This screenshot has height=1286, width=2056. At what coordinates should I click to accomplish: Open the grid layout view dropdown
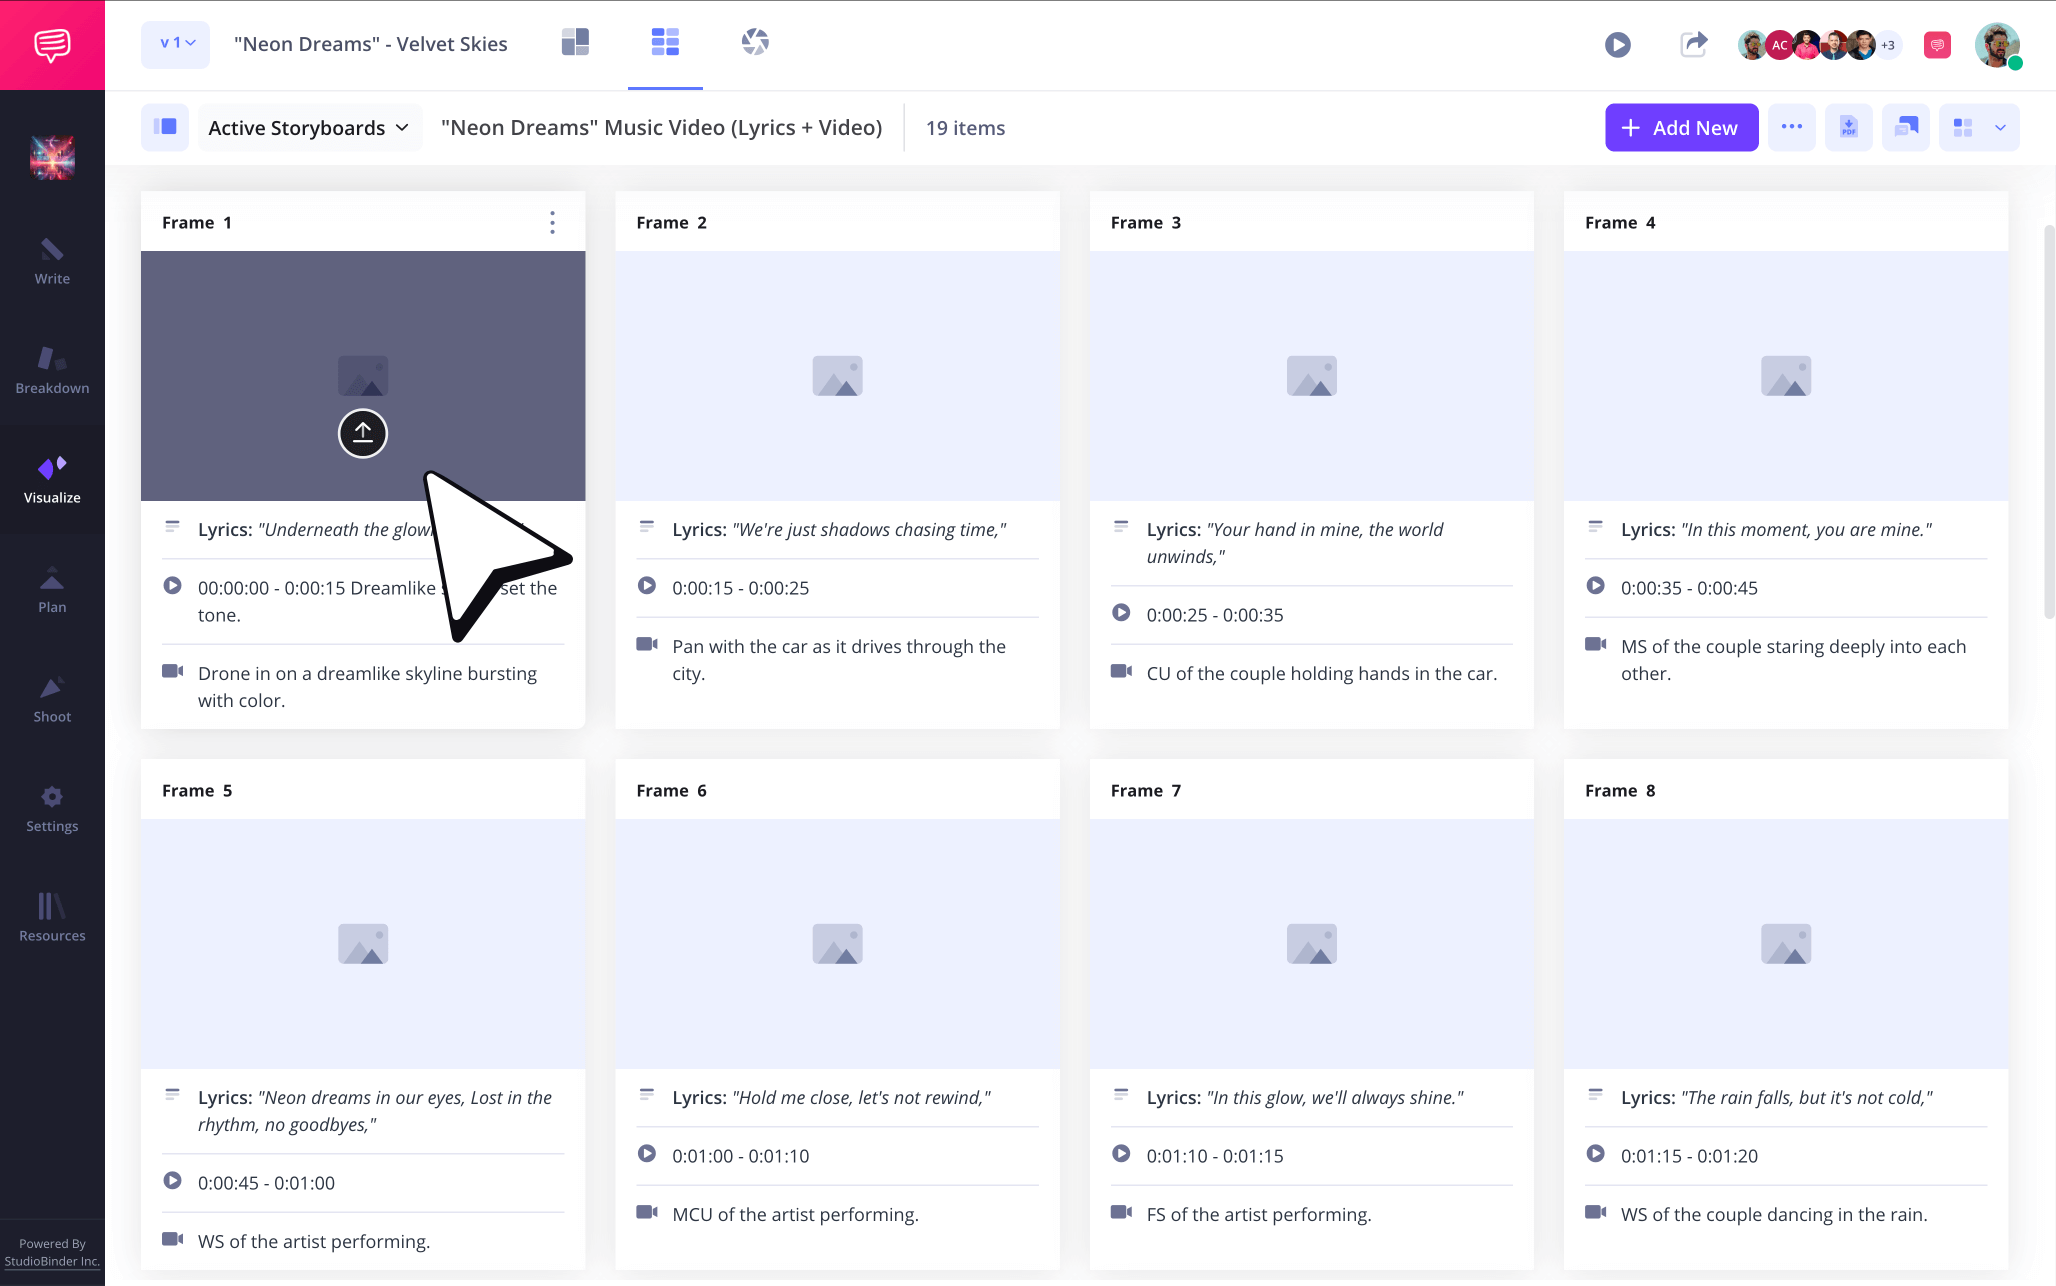pos(1980,127)
